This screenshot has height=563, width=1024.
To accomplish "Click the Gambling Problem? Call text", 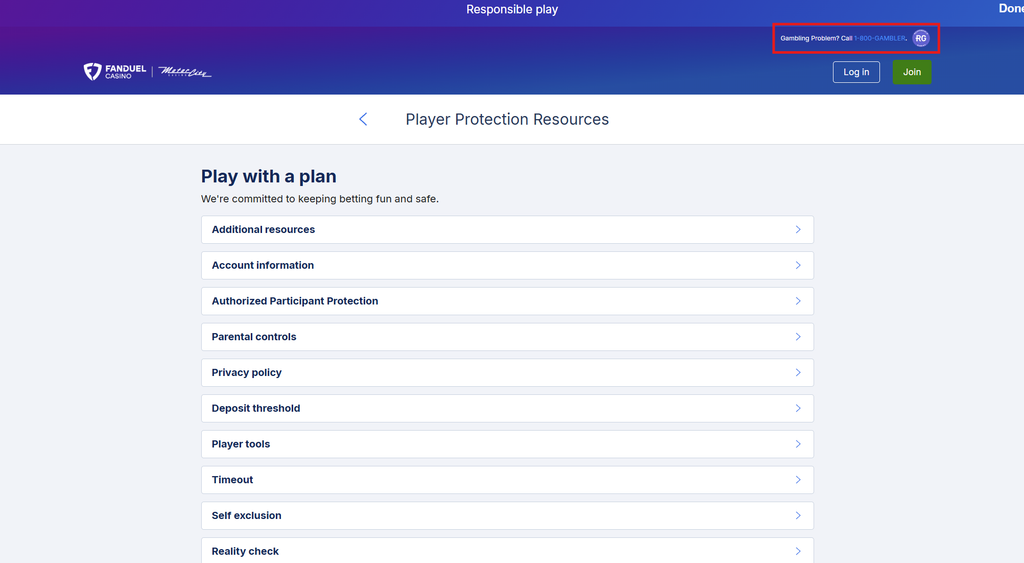I will coord(816,38).
